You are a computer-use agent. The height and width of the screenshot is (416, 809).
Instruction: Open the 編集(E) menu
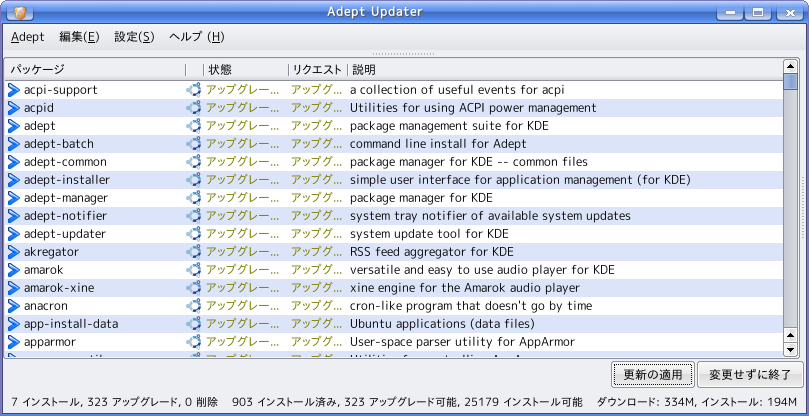(x=79, y=37)
